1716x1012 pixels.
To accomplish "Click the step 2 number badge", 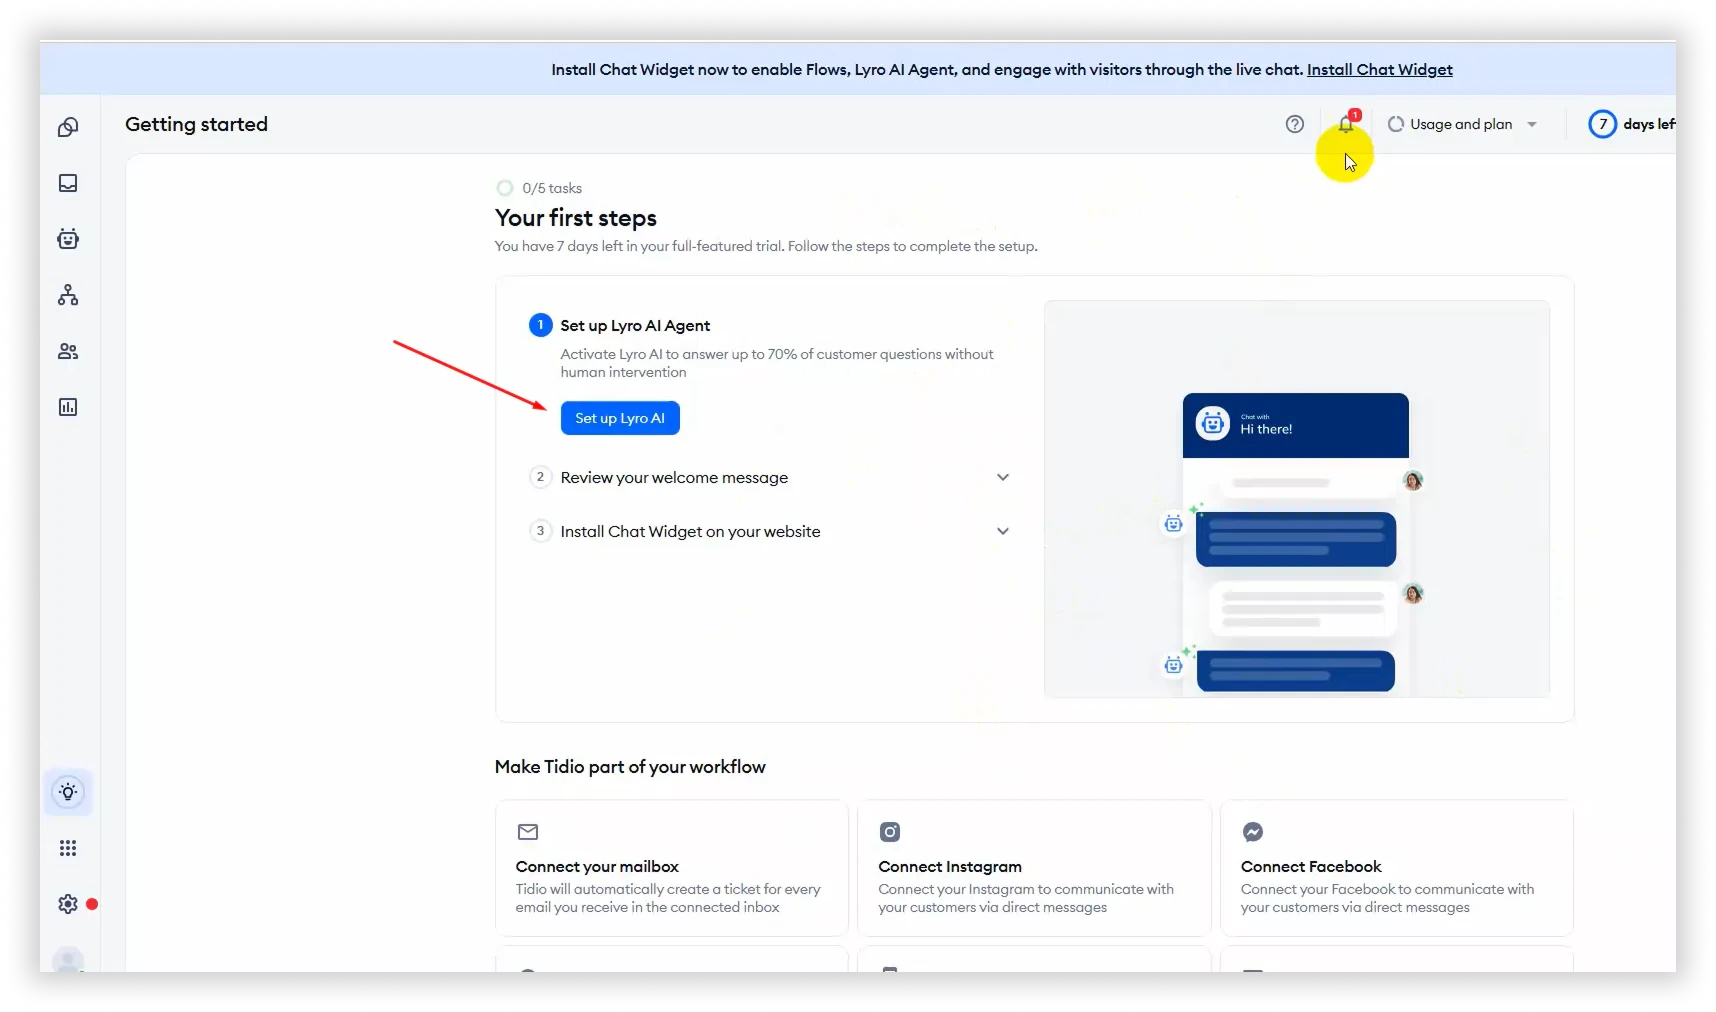I will [x=540, y=477].
